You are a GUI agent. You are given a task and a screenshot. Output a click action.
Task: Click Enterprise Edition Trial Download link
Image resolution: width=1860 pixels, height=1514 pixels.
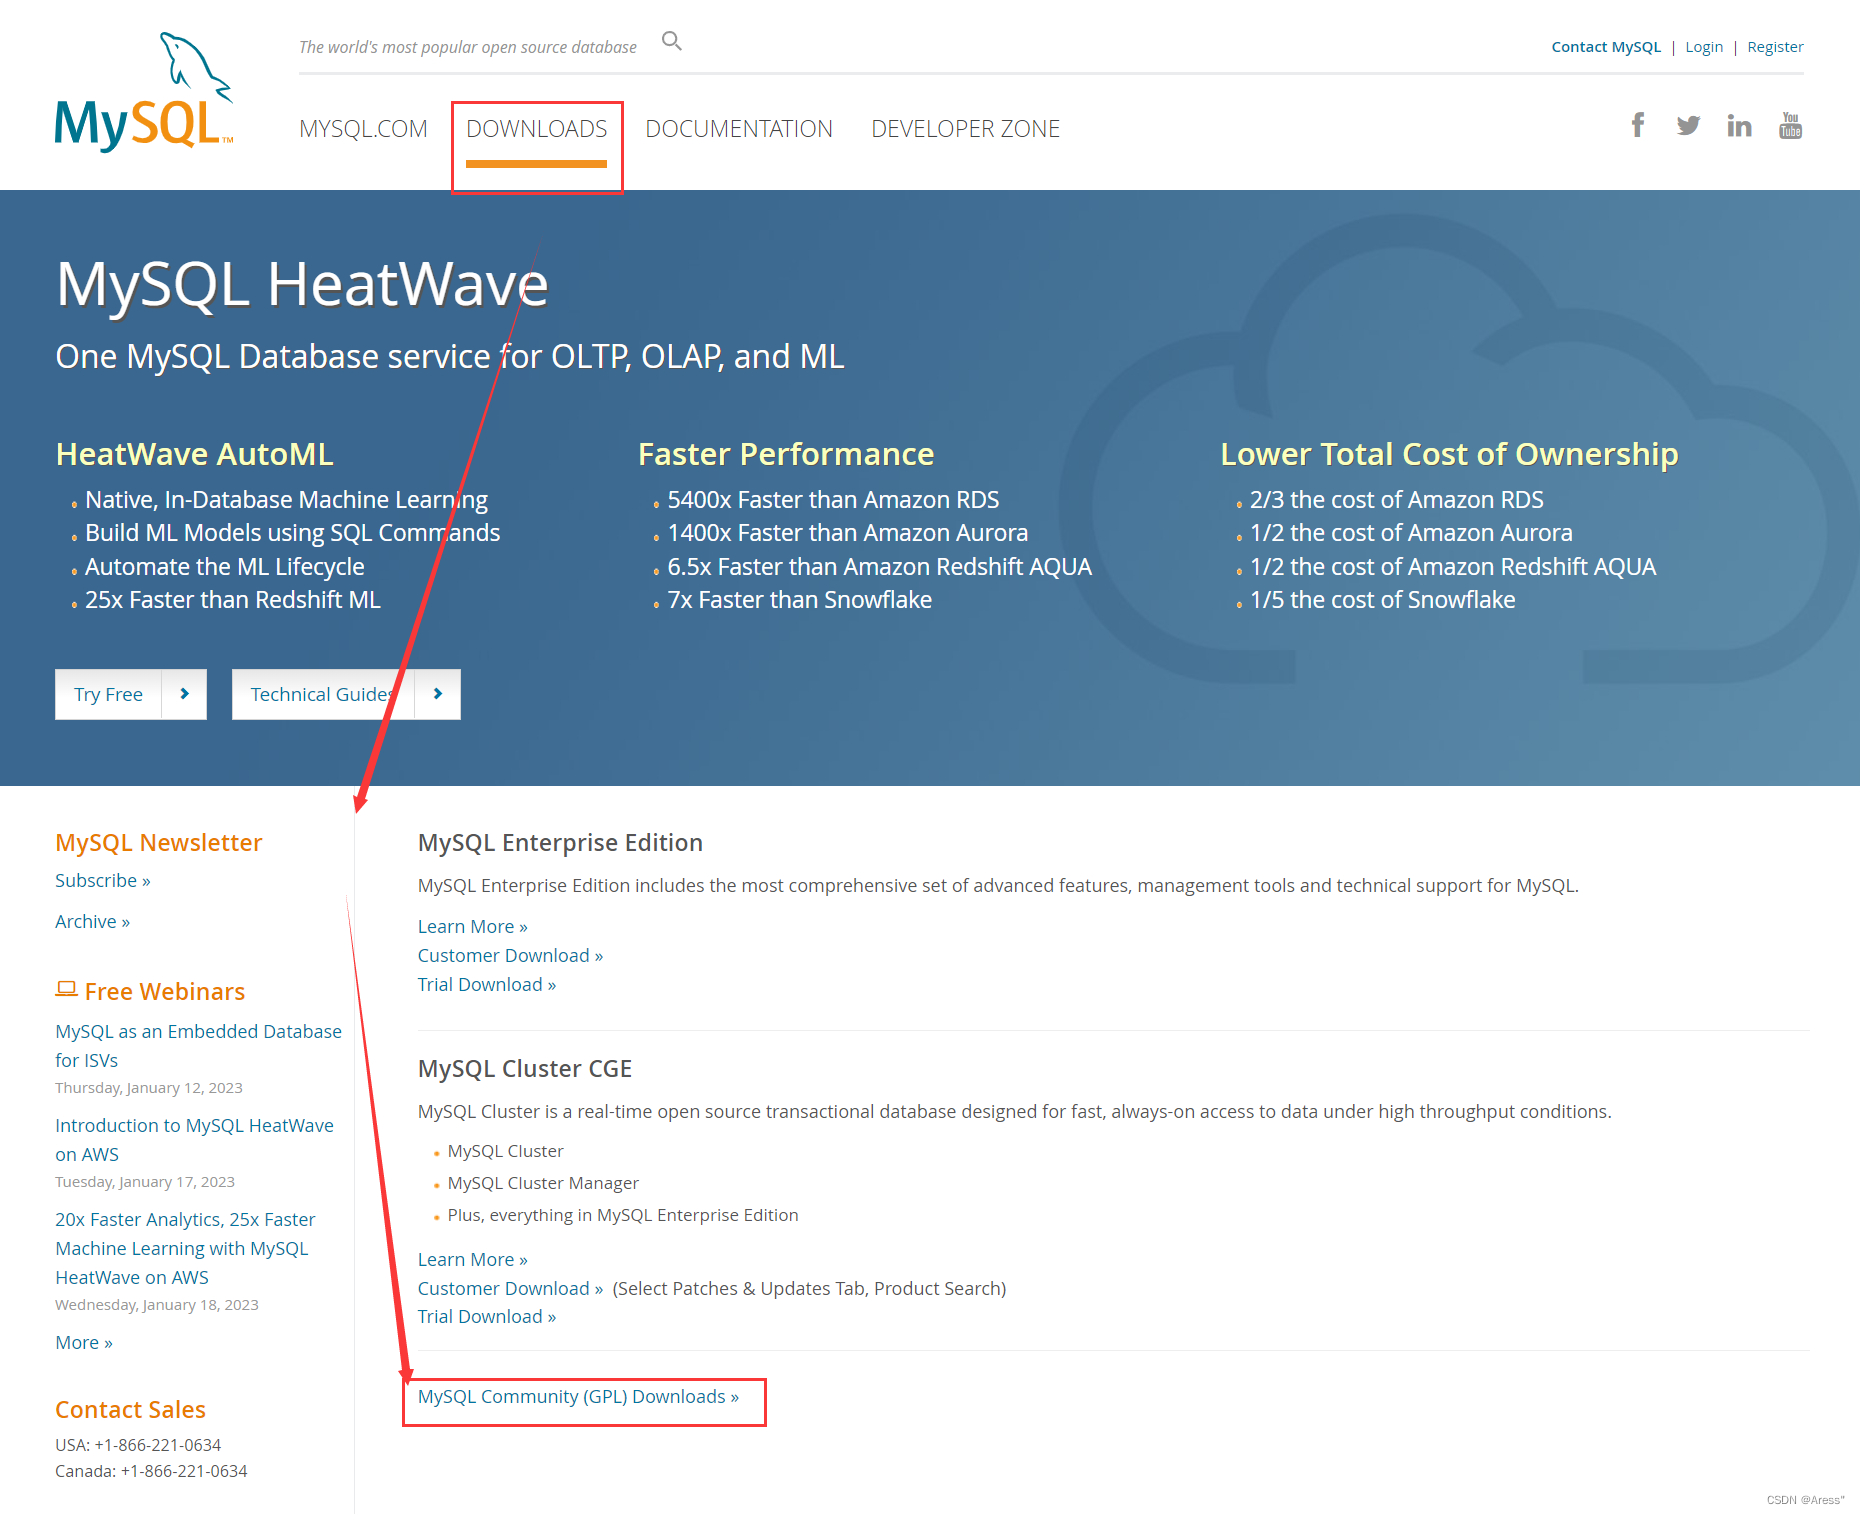tap(487, 984)
